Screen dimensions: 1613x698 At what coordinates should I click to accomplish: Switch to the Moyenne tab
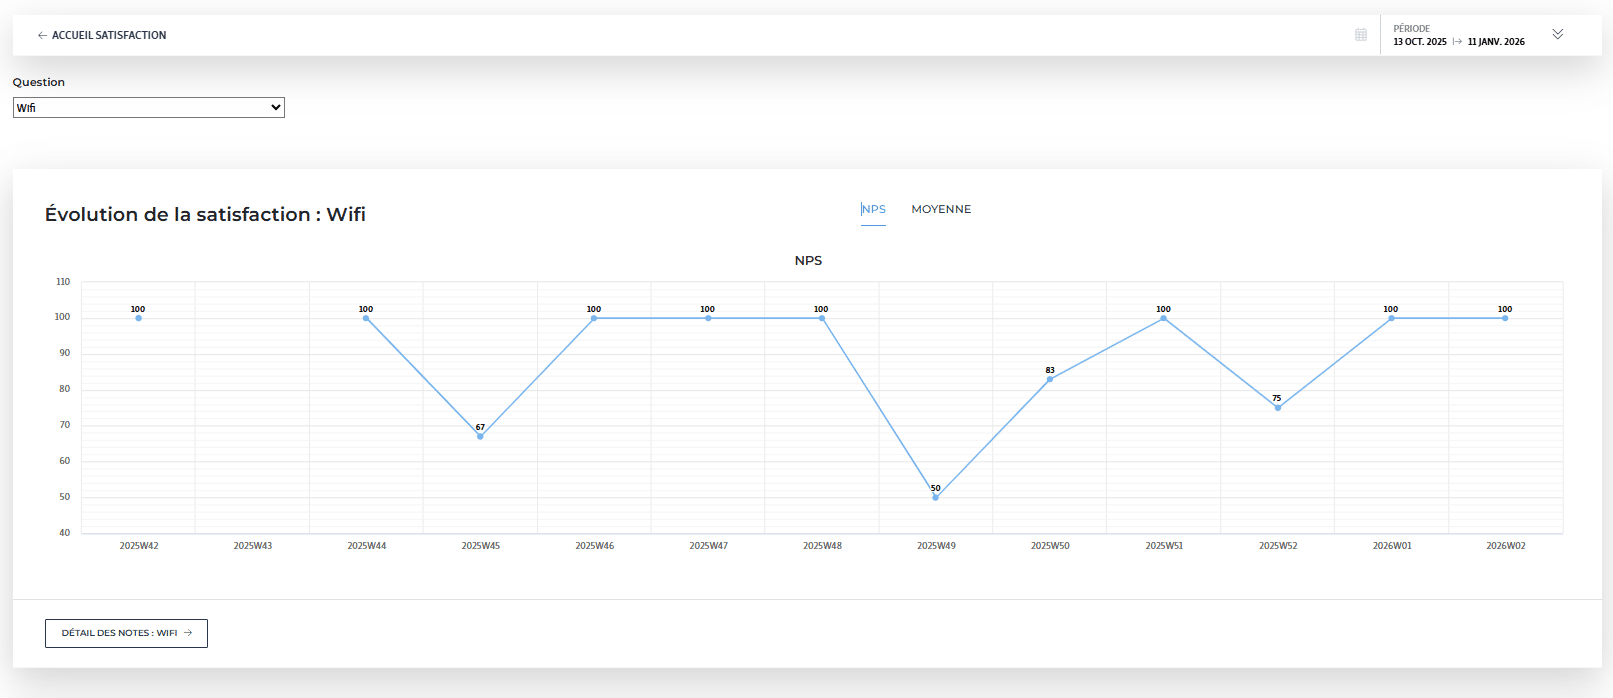[x=941, y=209]
